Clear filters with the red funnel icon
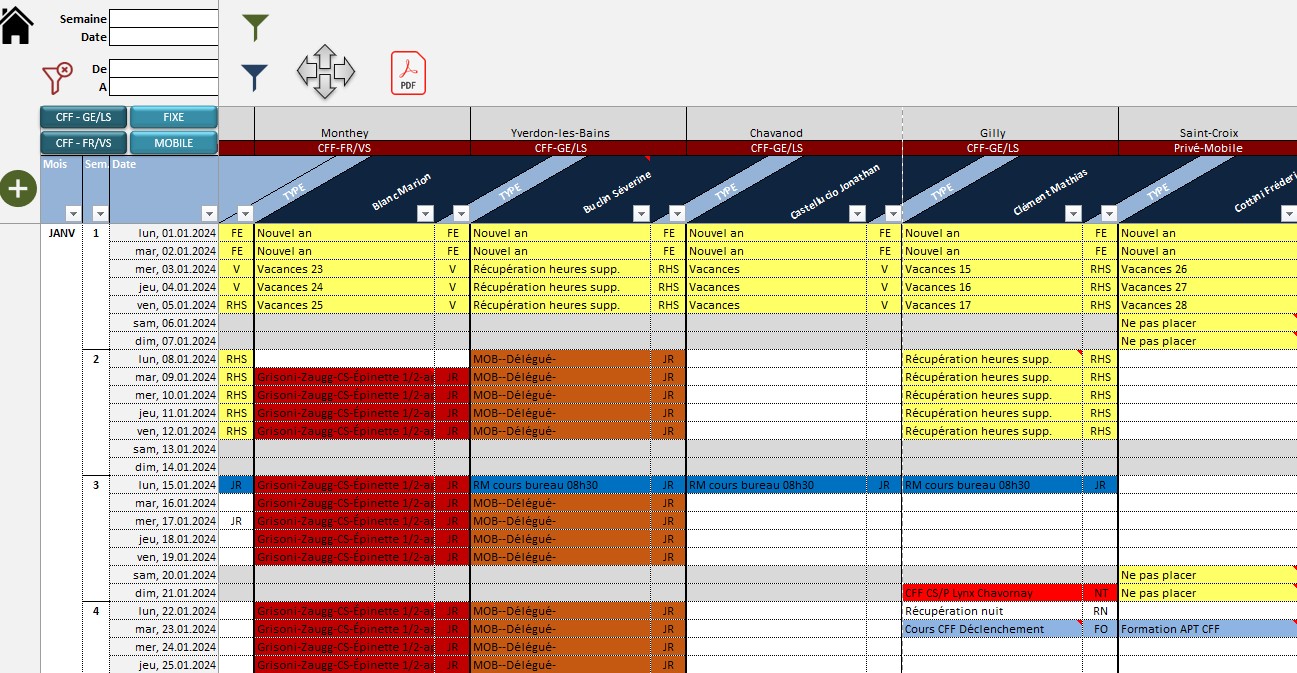 (58, 77)
